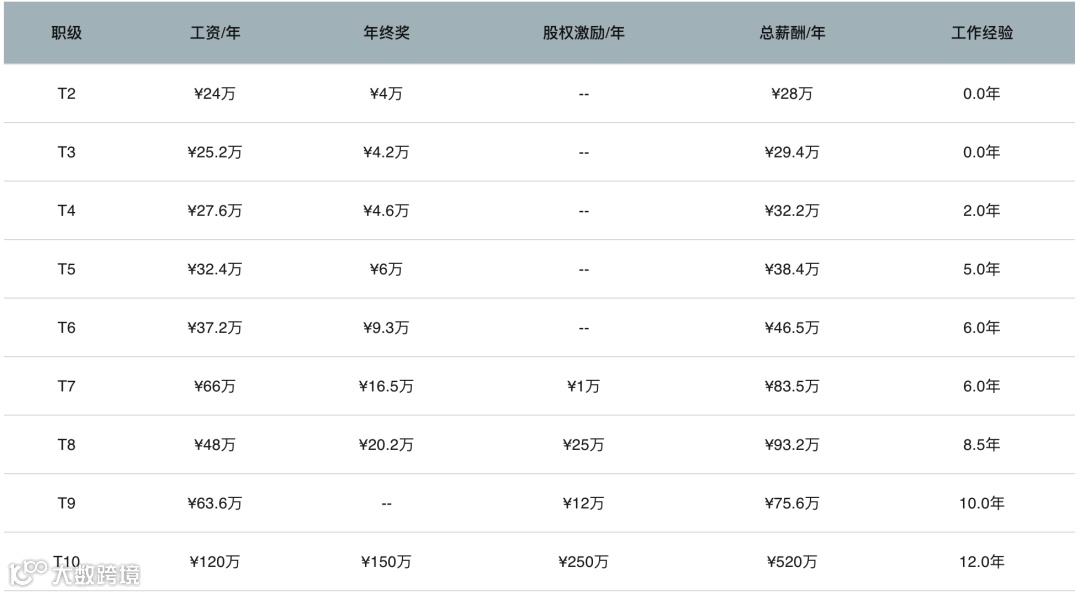This screenshot has width=1080, height=594.
Task: Click the ¥25.2万 salary cell
Action: pyautogui.click(x=215, y=153)
